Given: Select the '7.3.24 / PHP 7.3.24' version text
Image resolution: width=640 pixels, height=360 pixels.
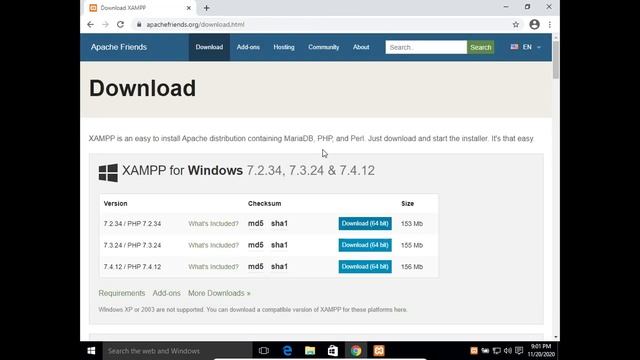Looking at the screenshot, I should click(x=132, y=245).
